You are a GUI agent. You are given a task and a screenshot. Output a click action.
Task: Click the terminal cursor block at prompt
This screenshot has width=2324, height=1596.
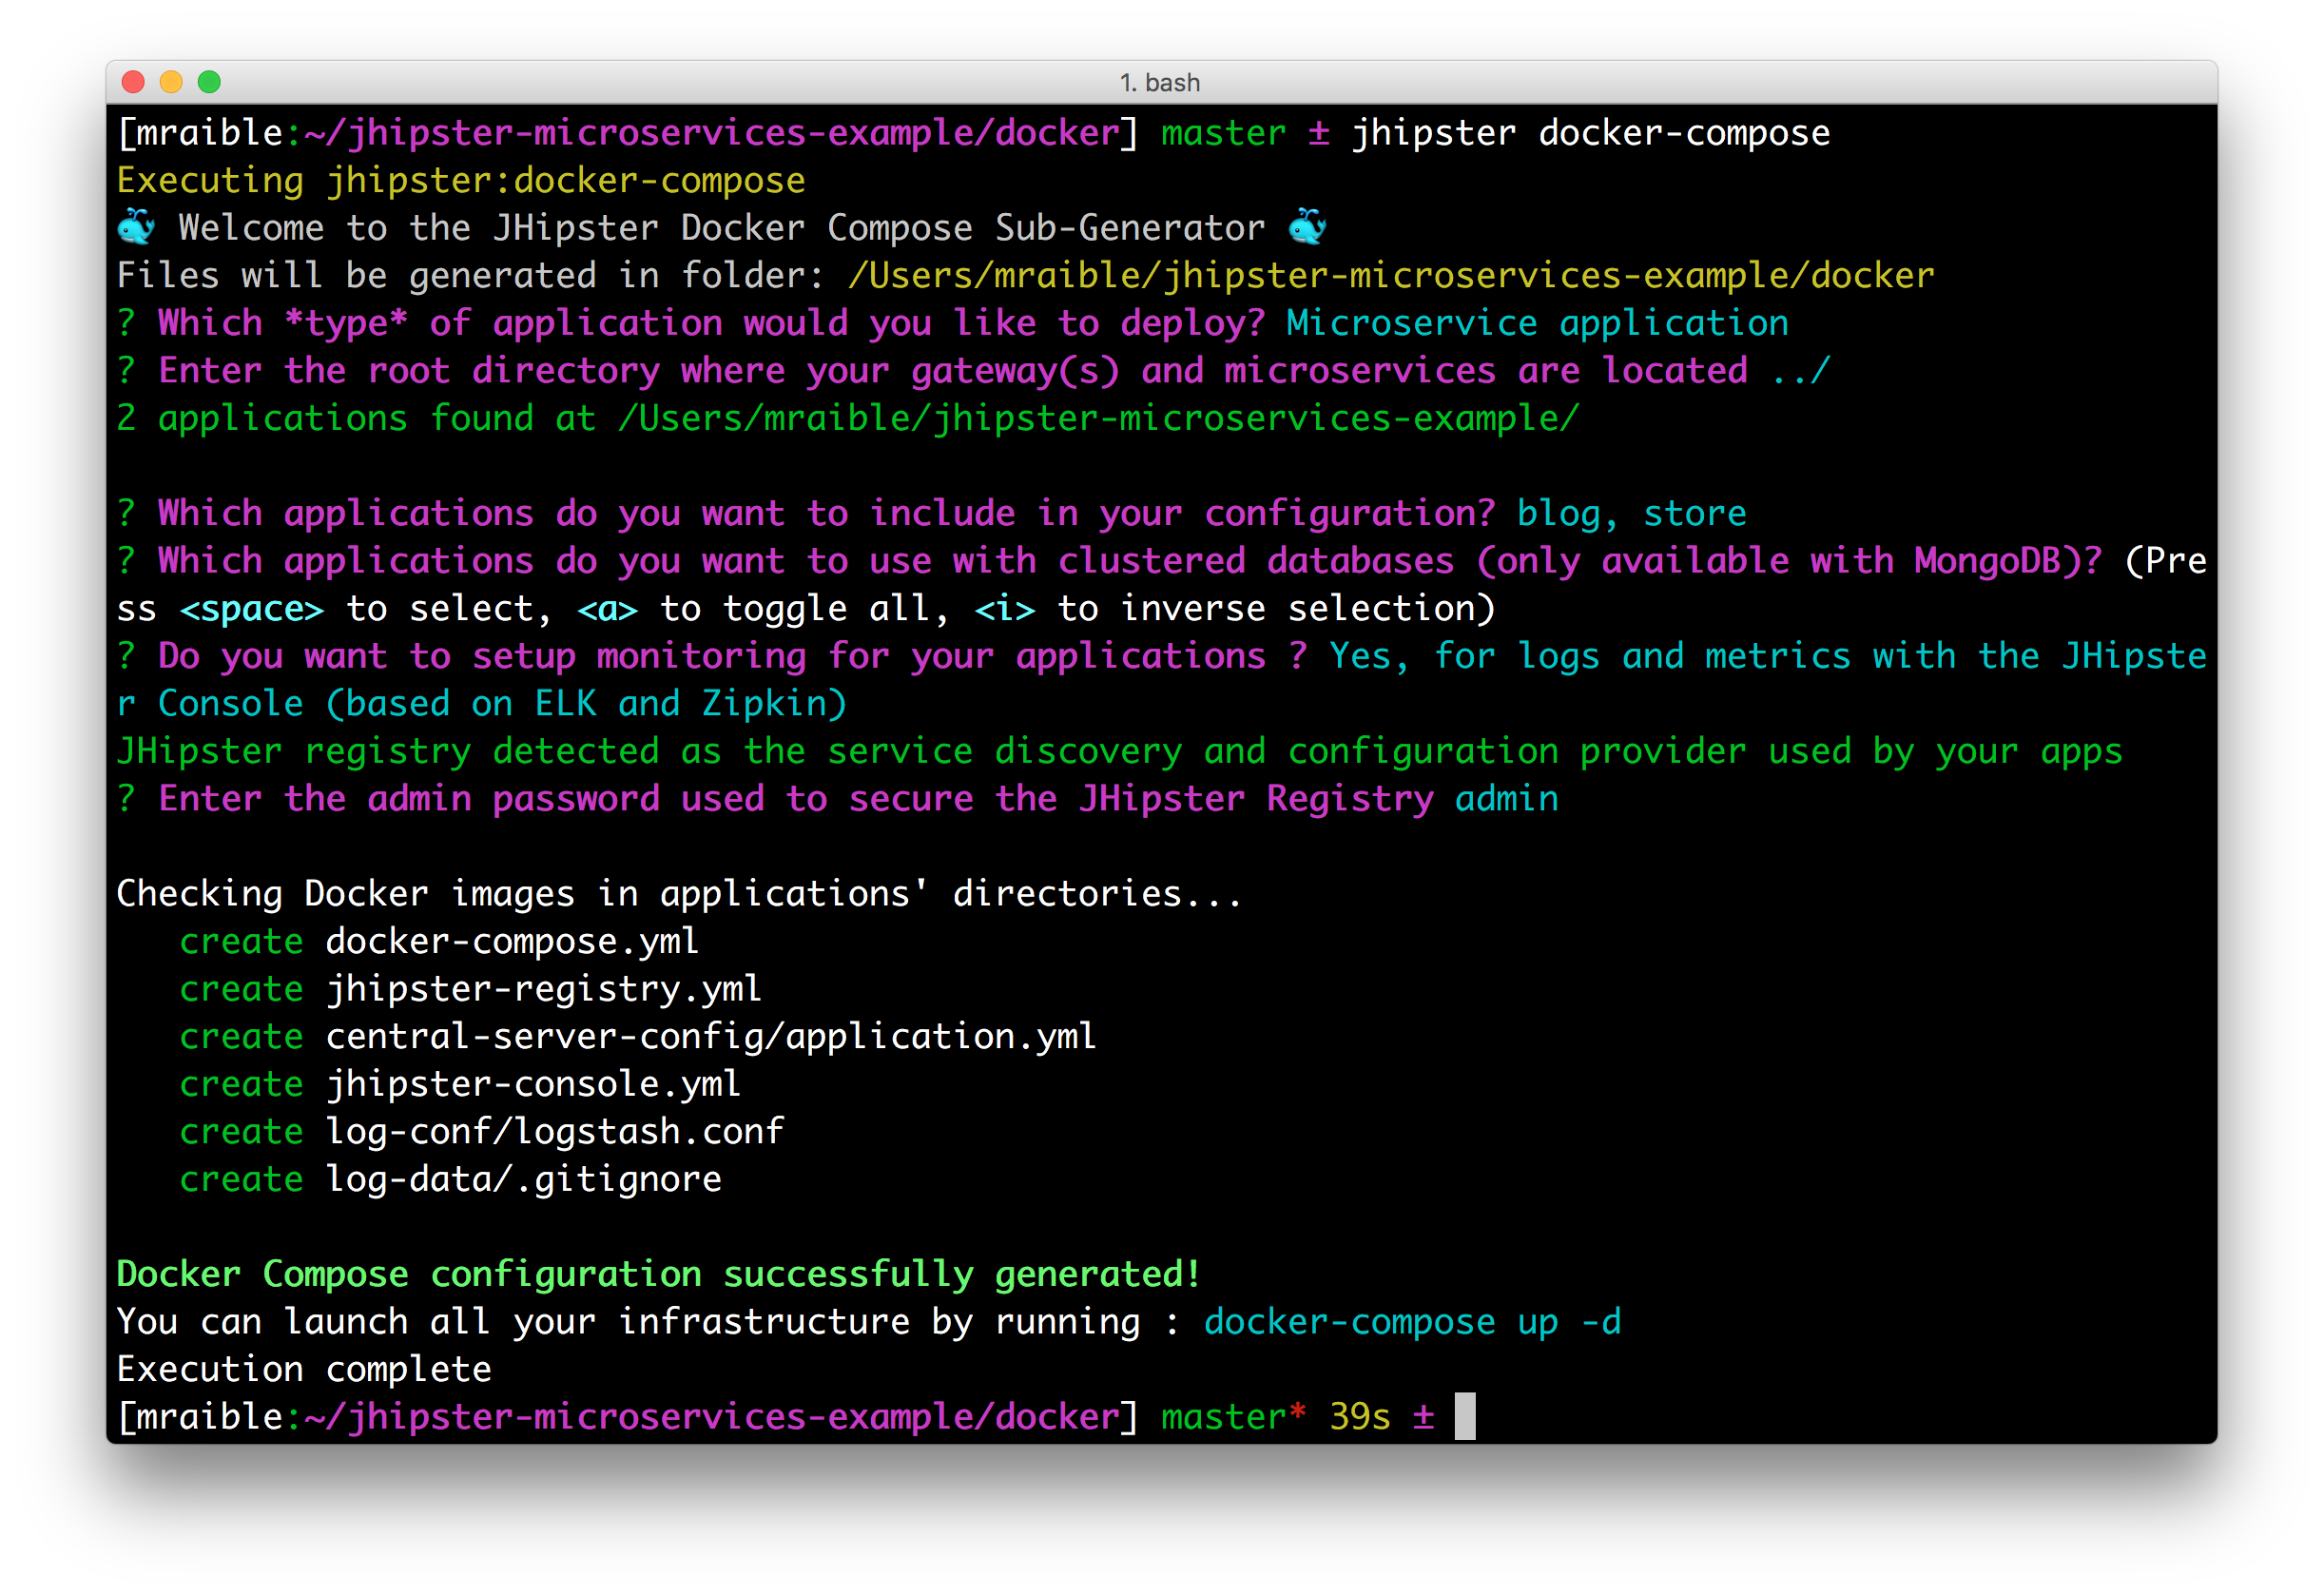(1464, 1416)
